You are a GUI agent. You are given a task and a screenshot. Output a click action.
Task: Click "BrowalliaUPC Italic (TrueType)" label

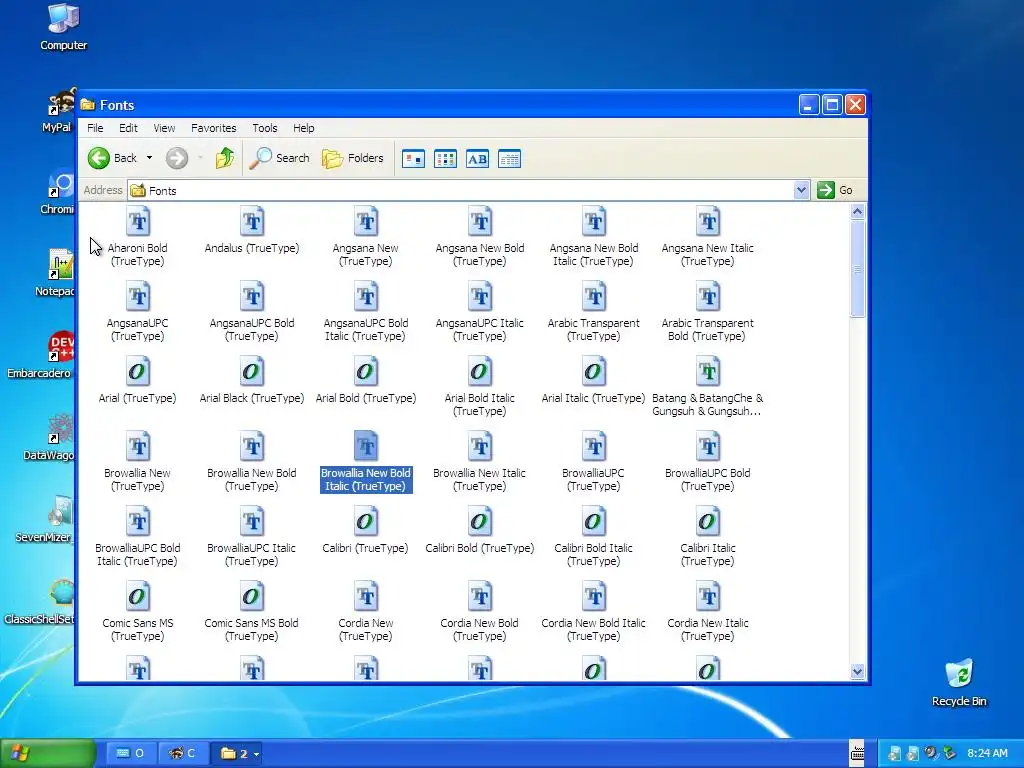click(251, 554)
